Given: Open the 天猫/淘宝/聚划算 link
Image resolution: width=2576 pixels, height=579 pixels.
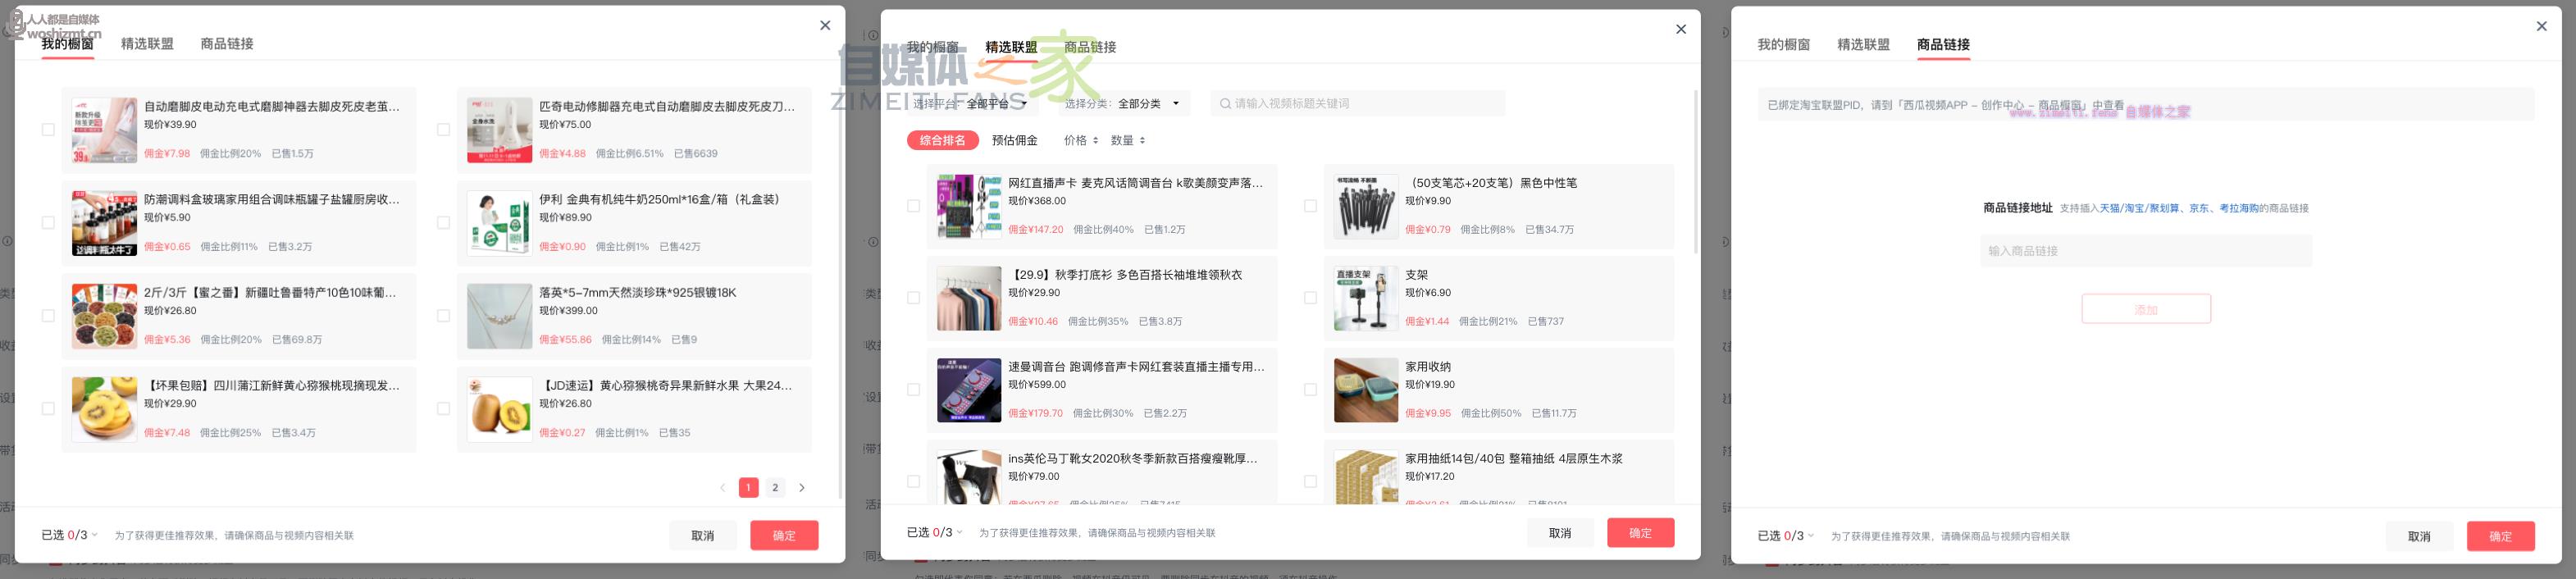Looking at the screenshot, I should click(2138, 209).
